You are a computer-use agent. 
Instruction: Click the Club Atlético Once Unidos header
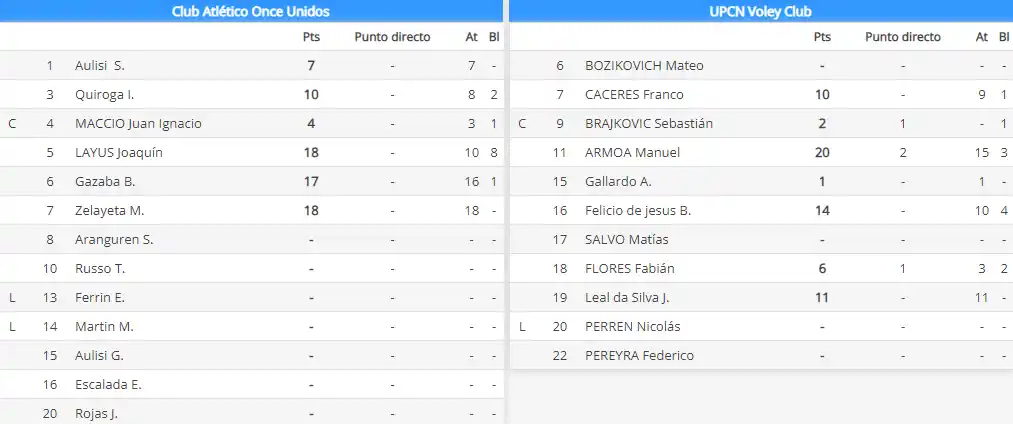251,11
